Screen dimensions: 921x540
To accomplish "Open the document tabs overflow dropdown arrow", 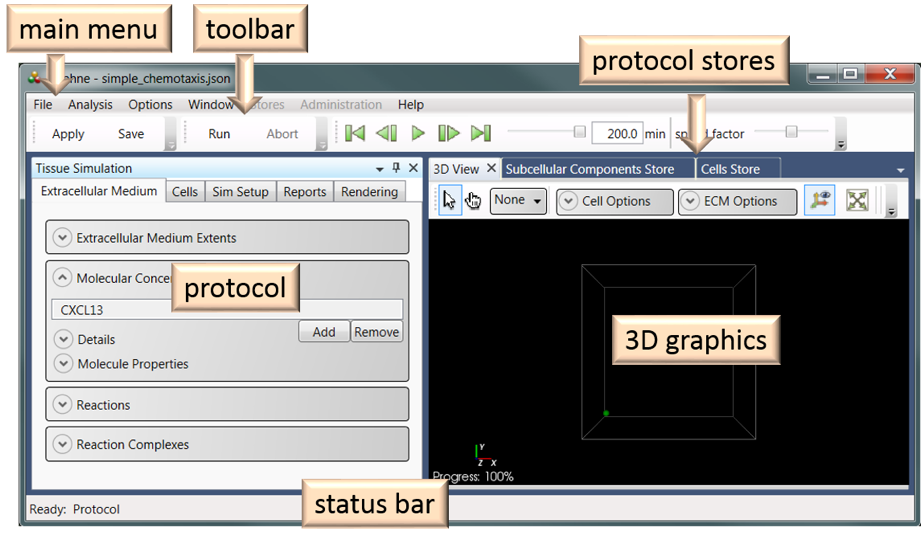I will pyautogui.click(x=900, y=170).
